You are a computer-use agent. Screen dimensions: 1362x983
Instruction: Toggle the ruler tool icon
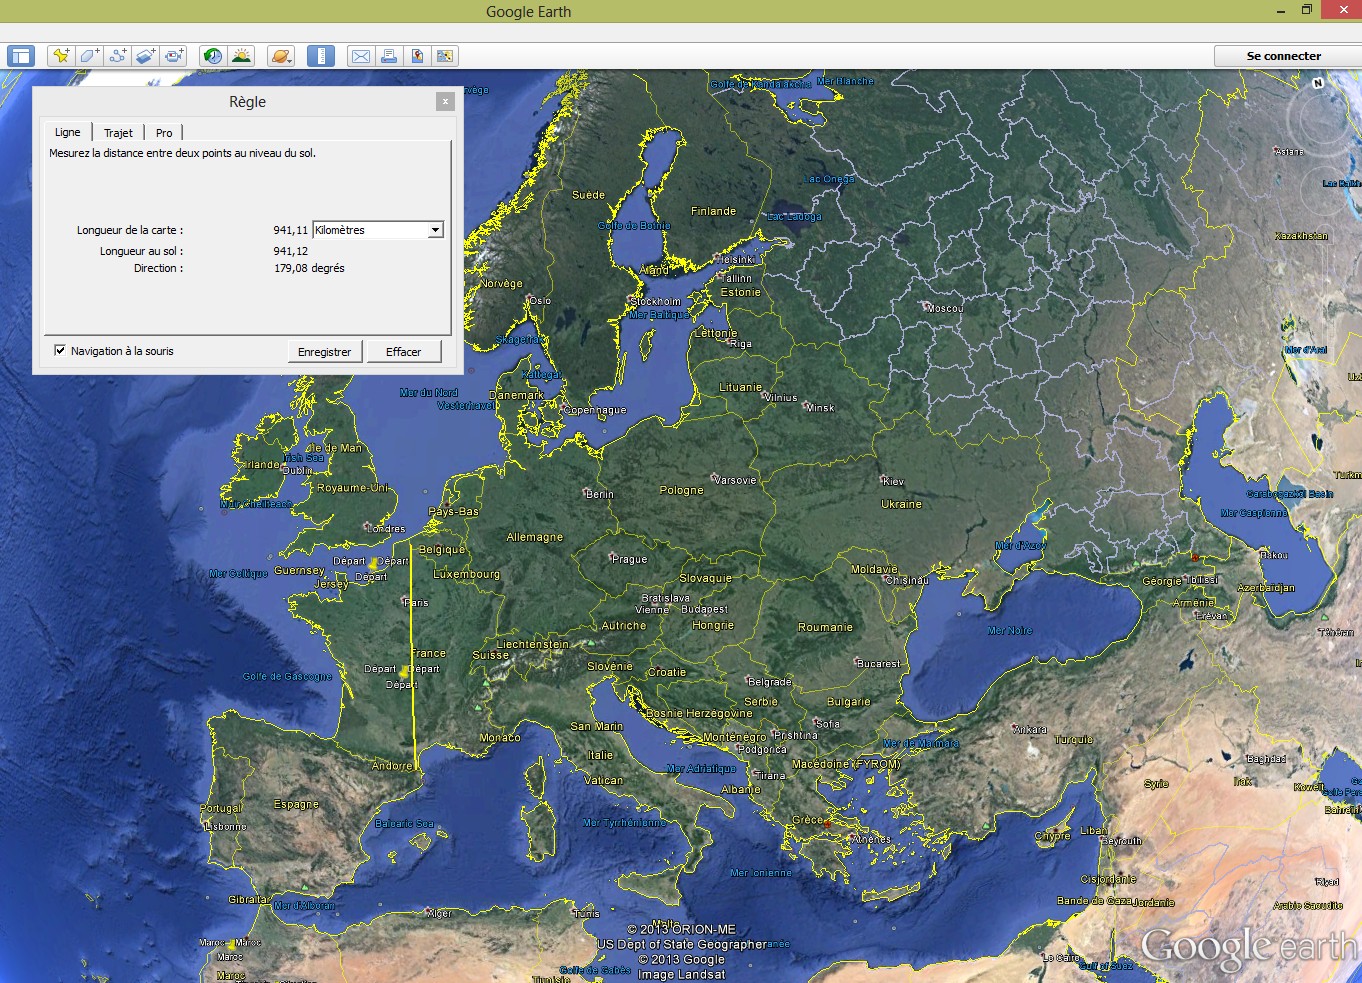click(321, 56)
